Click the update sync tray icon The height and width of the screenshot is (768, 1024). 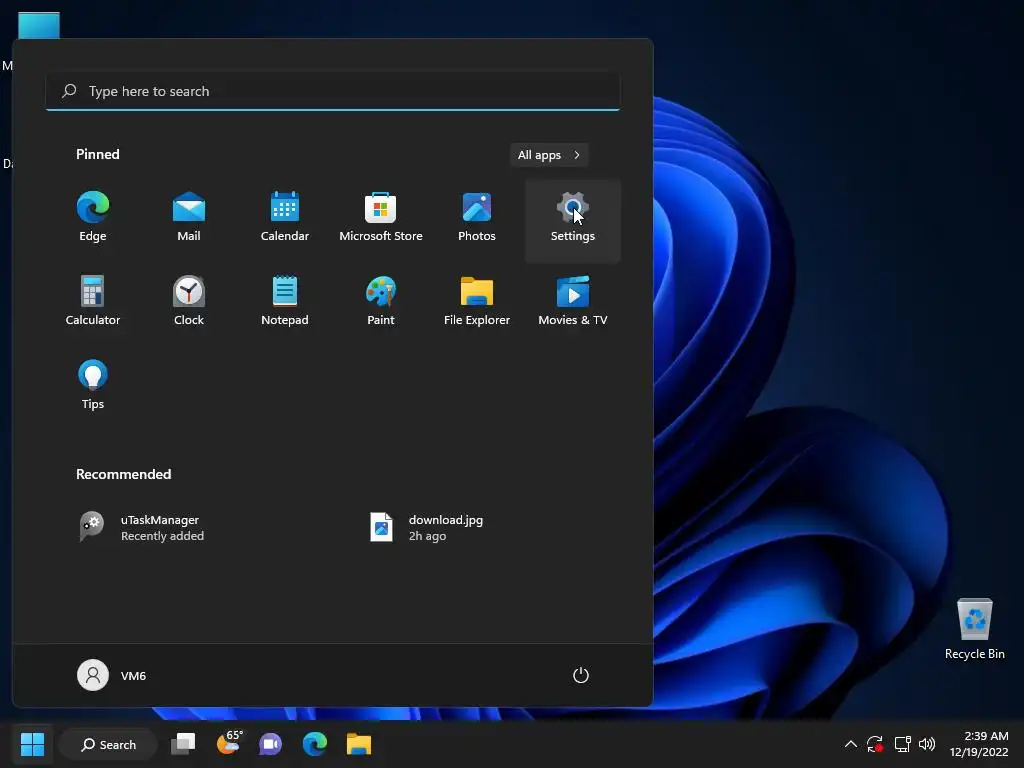874,744
